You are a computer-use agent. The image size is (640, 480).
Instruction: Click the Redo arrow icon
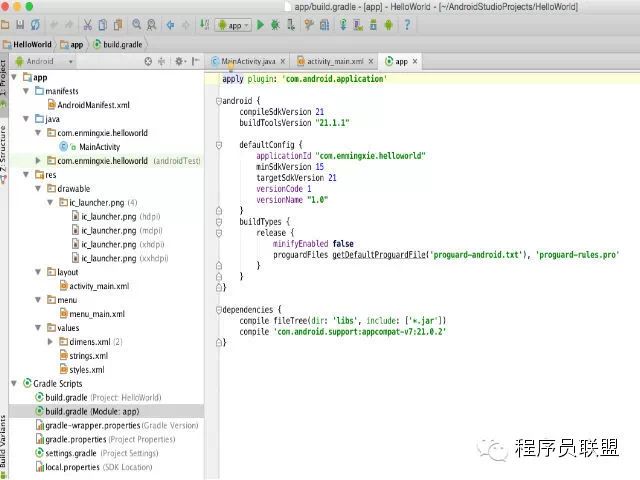69,25
